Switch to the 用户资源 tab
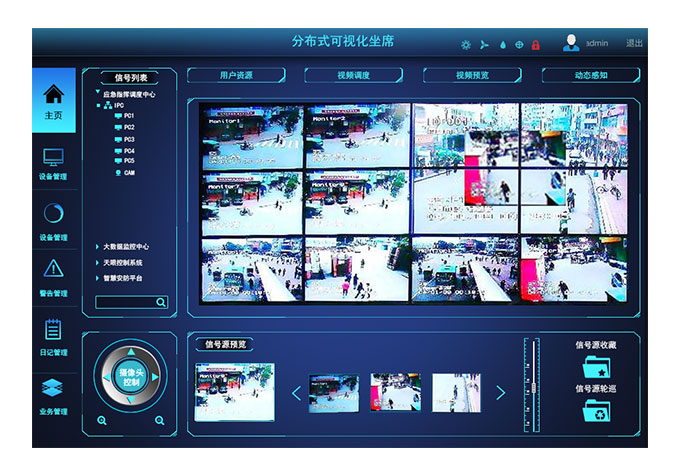The width and height of the screenshot is (680, 475). point(236,75)
